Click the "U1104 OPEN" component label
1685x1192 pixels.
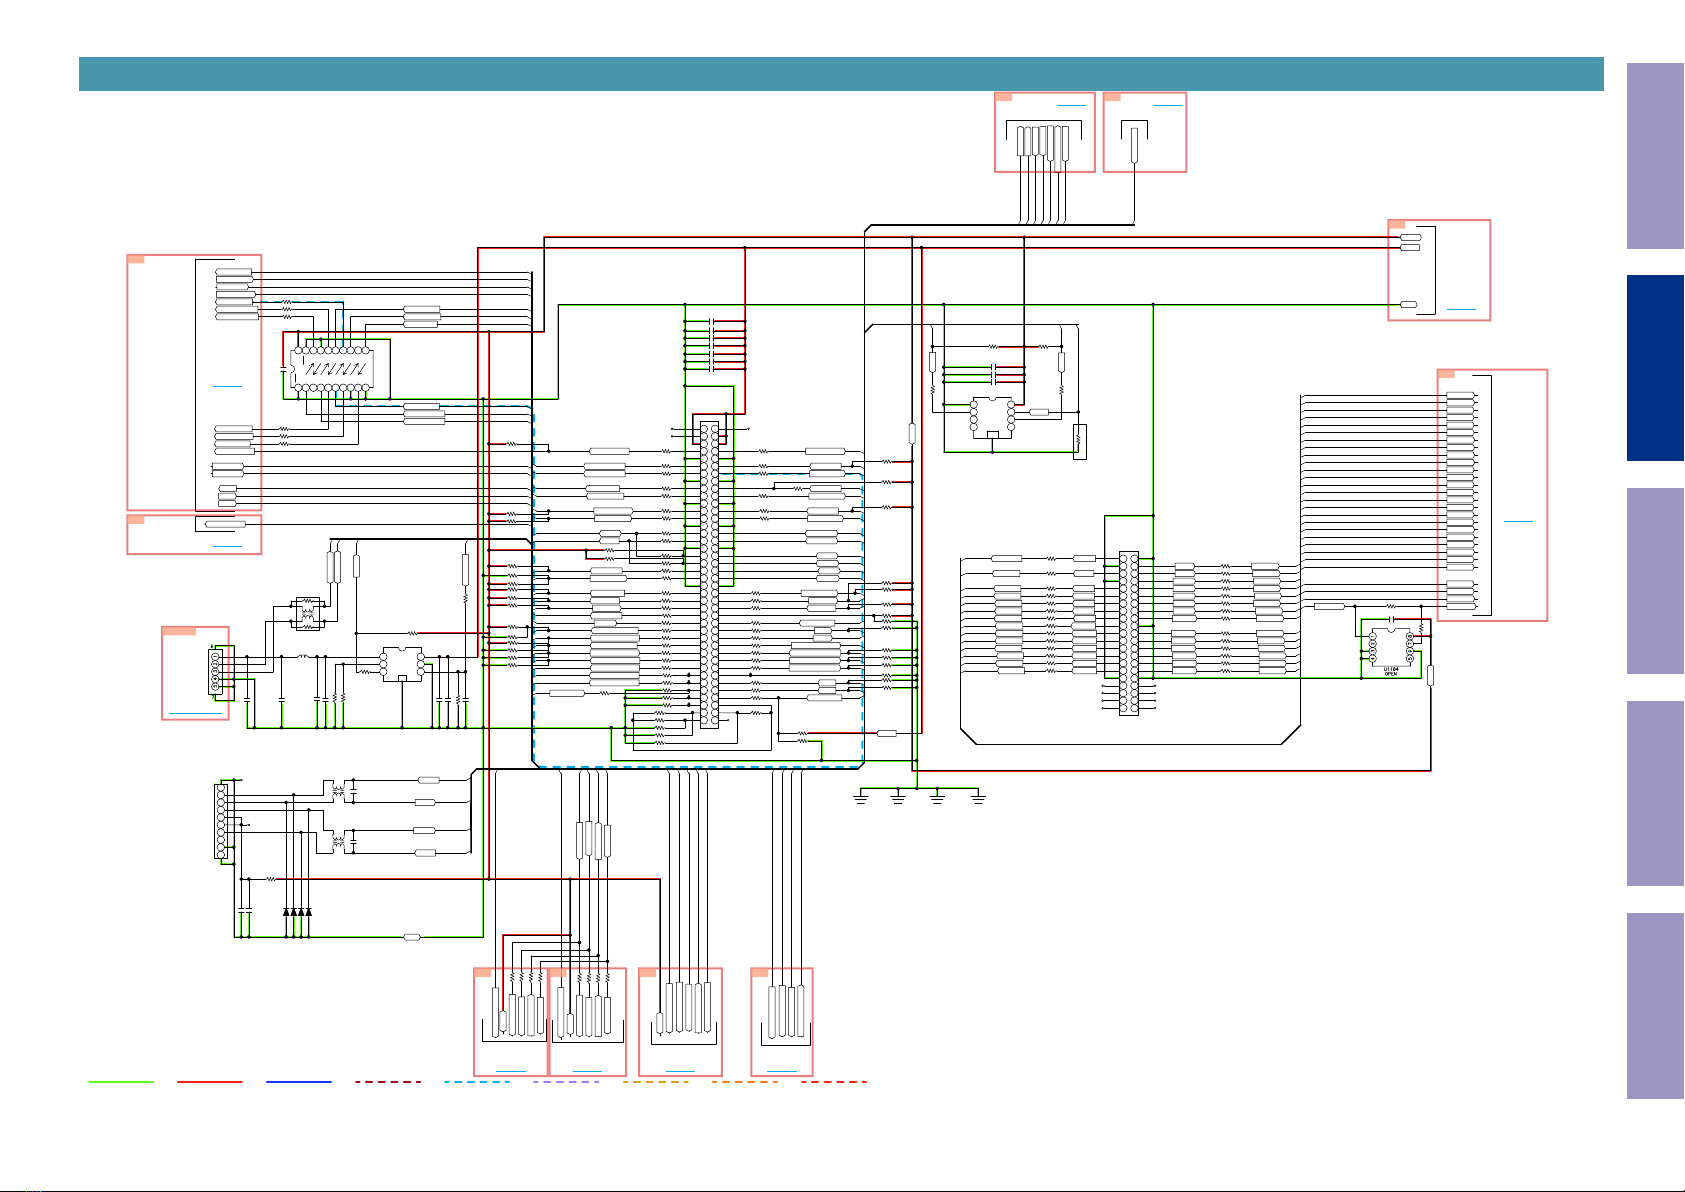1391,672
